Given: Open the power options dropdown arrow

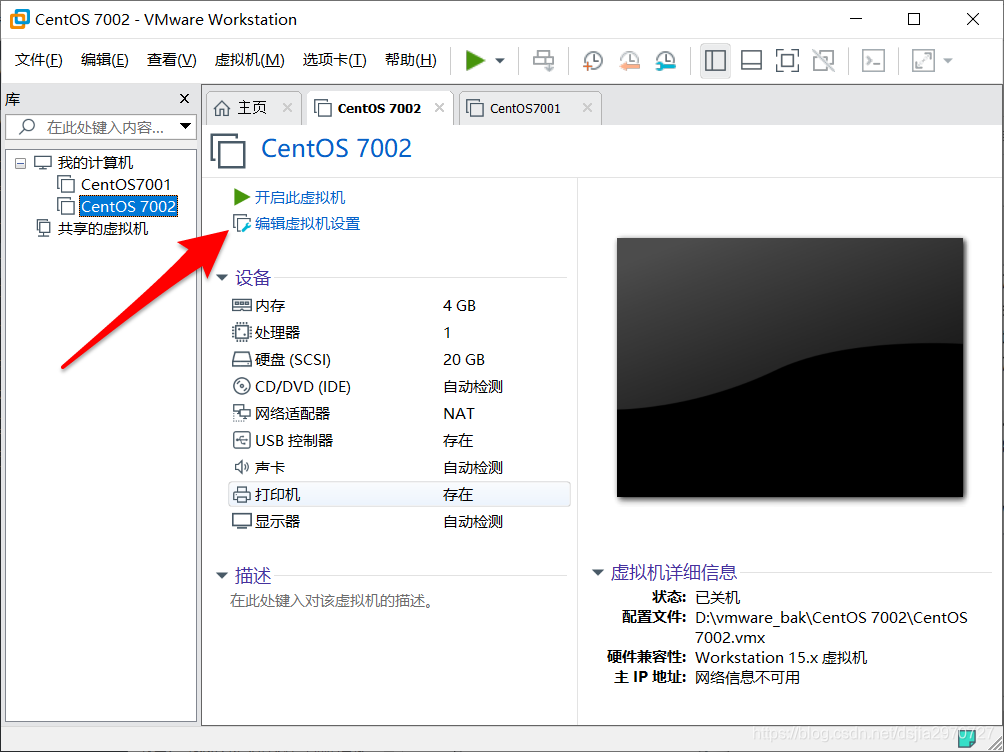Looking at the screenshot, I should (500, 61).
